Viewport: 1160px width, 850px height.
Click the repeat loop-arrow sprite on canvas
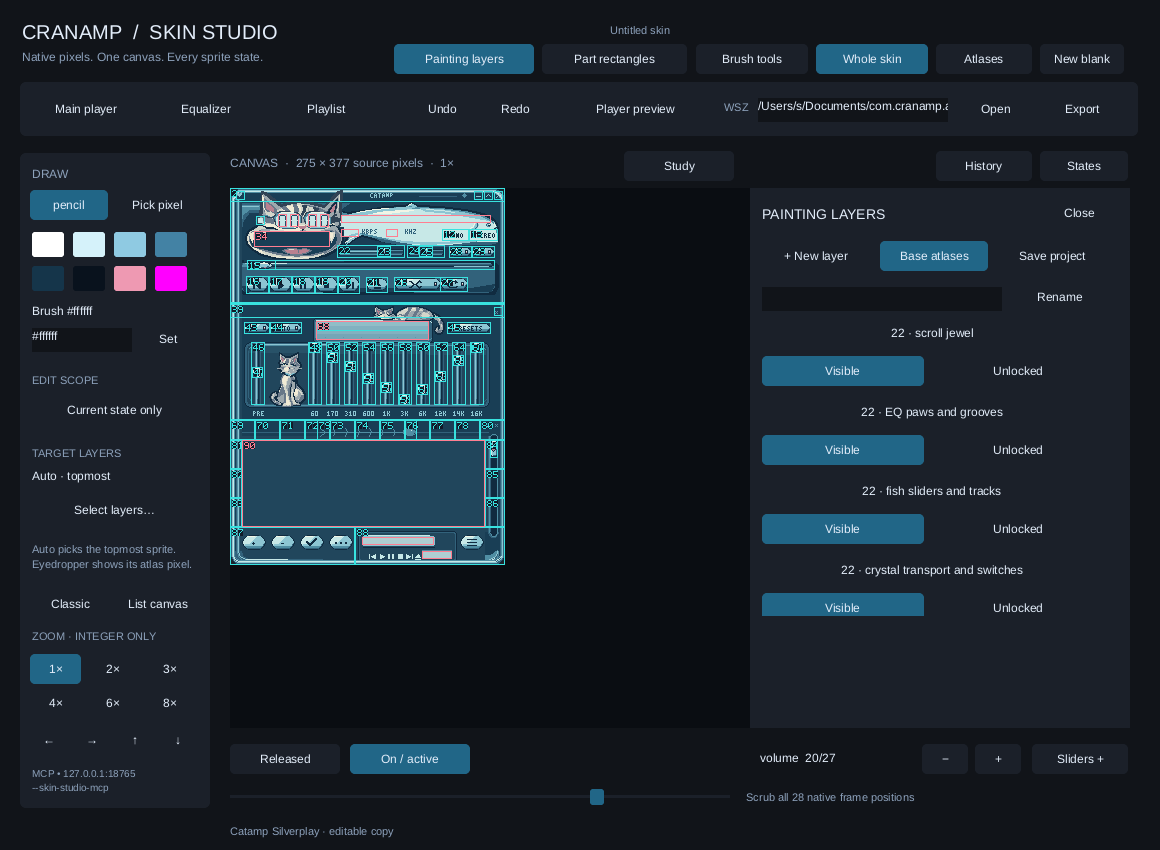click(x=454, y=285)
